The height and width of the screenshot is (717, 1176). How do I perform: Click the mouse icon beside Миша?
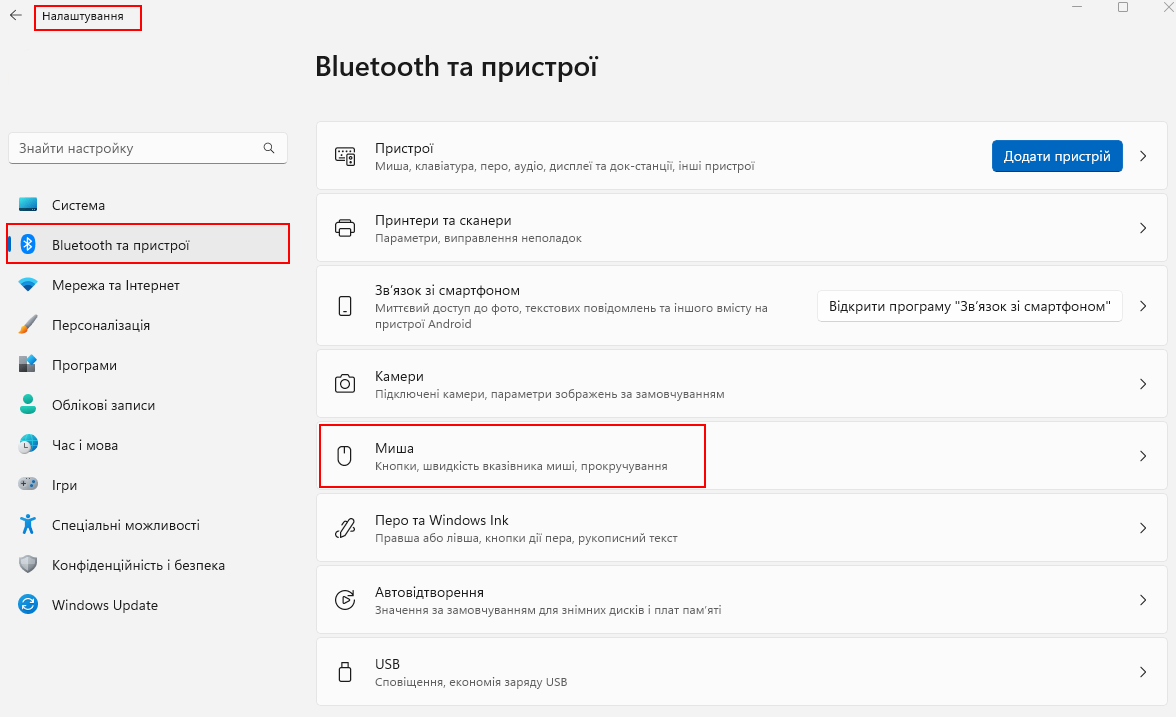[x=344, y=456]
